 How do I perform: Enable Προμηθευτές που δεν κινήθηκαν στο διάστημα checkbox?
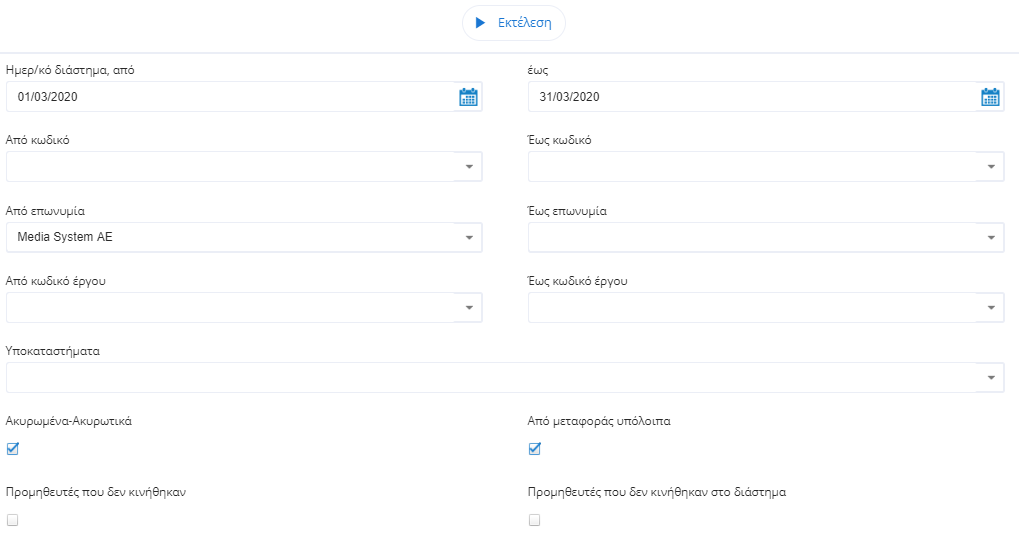[535, 520]
